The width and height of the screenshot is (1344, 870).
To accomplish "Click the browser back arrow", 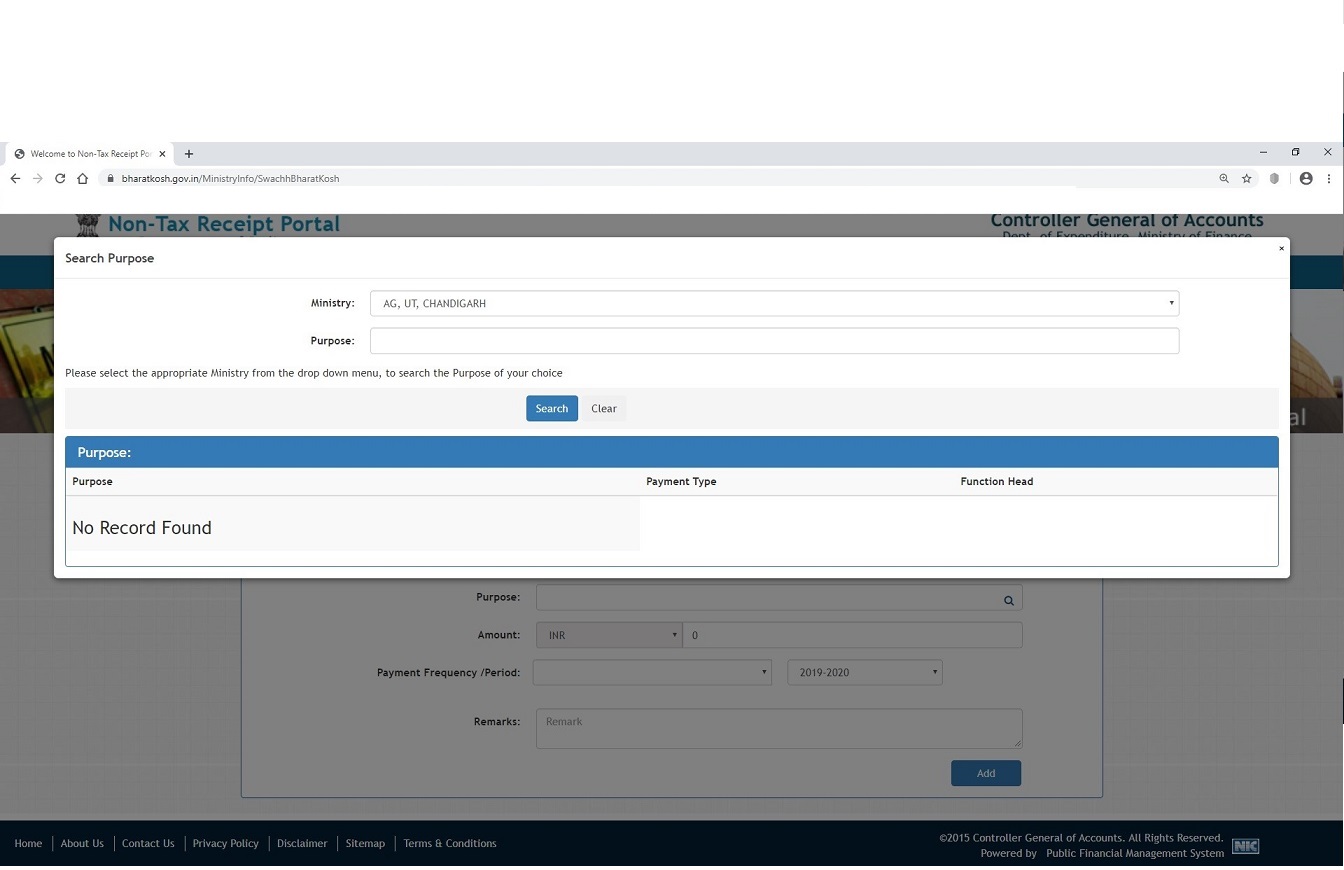I will tap(15, 178).
